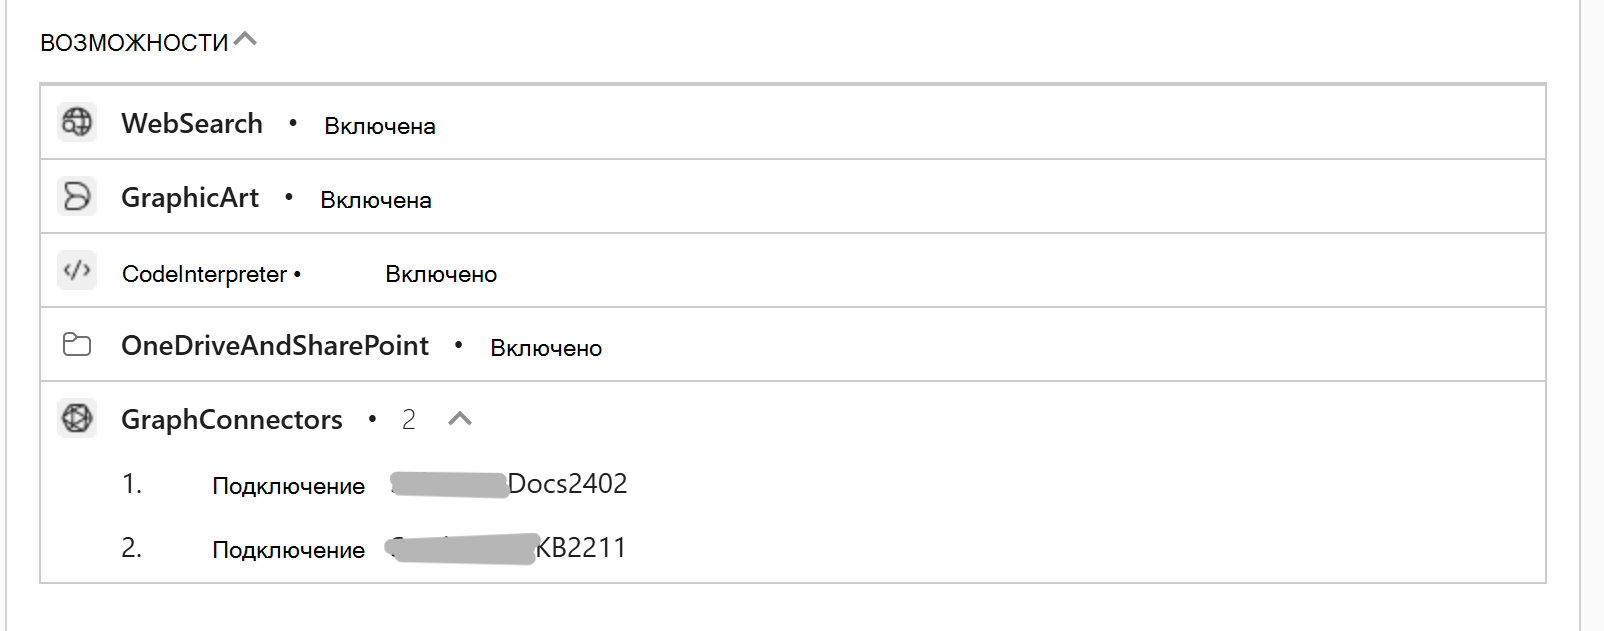The image size is (1604, 631).
Task: Open the GraphicArt capability via its icon
Action: pyautogui.click(x=76, y=196)
